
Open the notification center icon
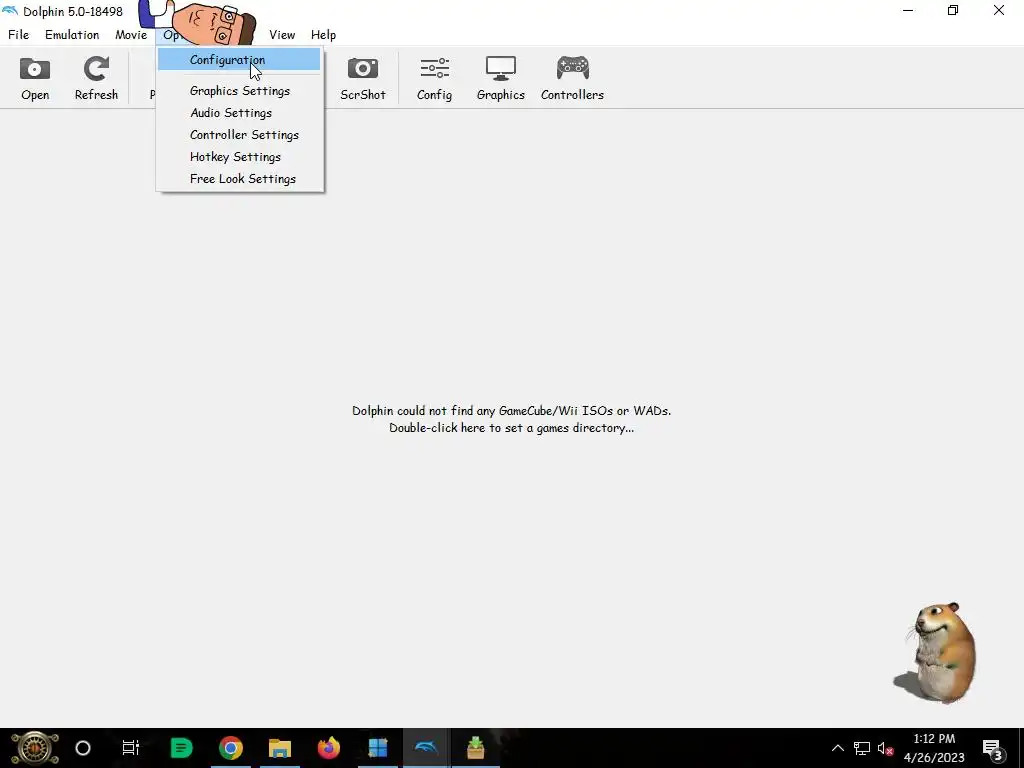pyautogui.click(x=993, y=749)
